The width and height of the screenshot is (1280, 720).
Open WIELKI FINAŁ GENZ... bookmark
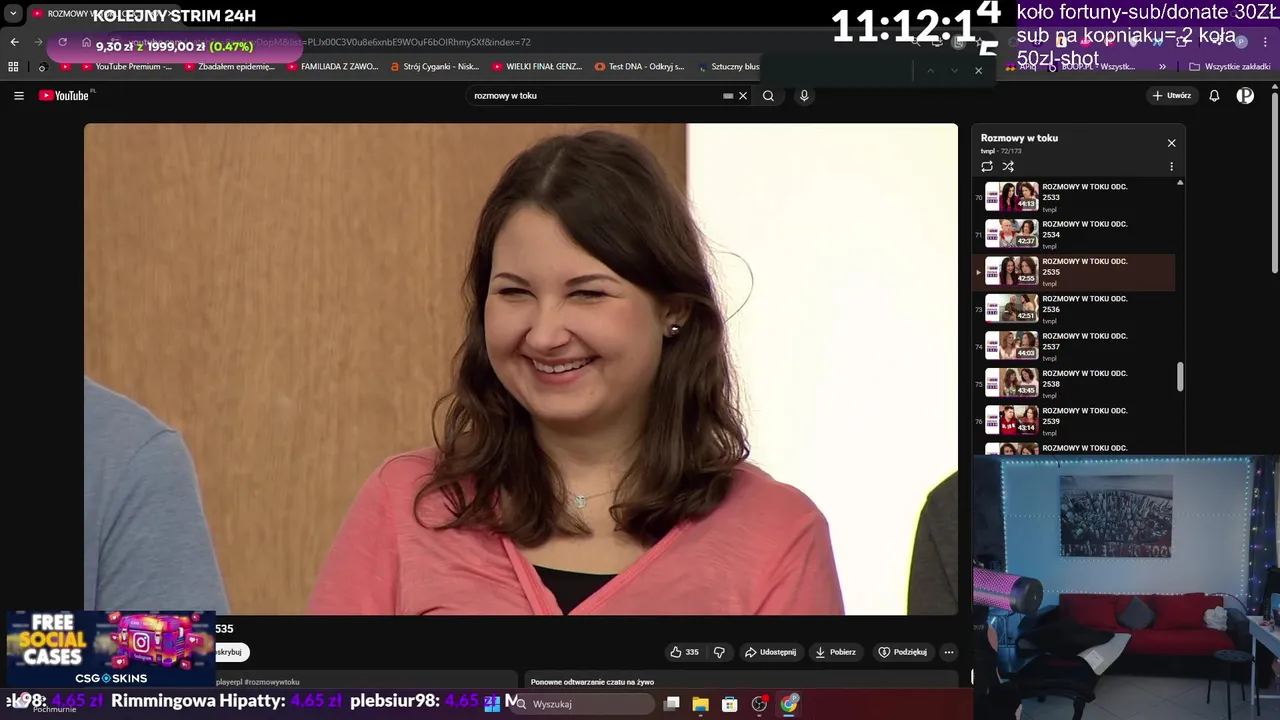point(537,67)
